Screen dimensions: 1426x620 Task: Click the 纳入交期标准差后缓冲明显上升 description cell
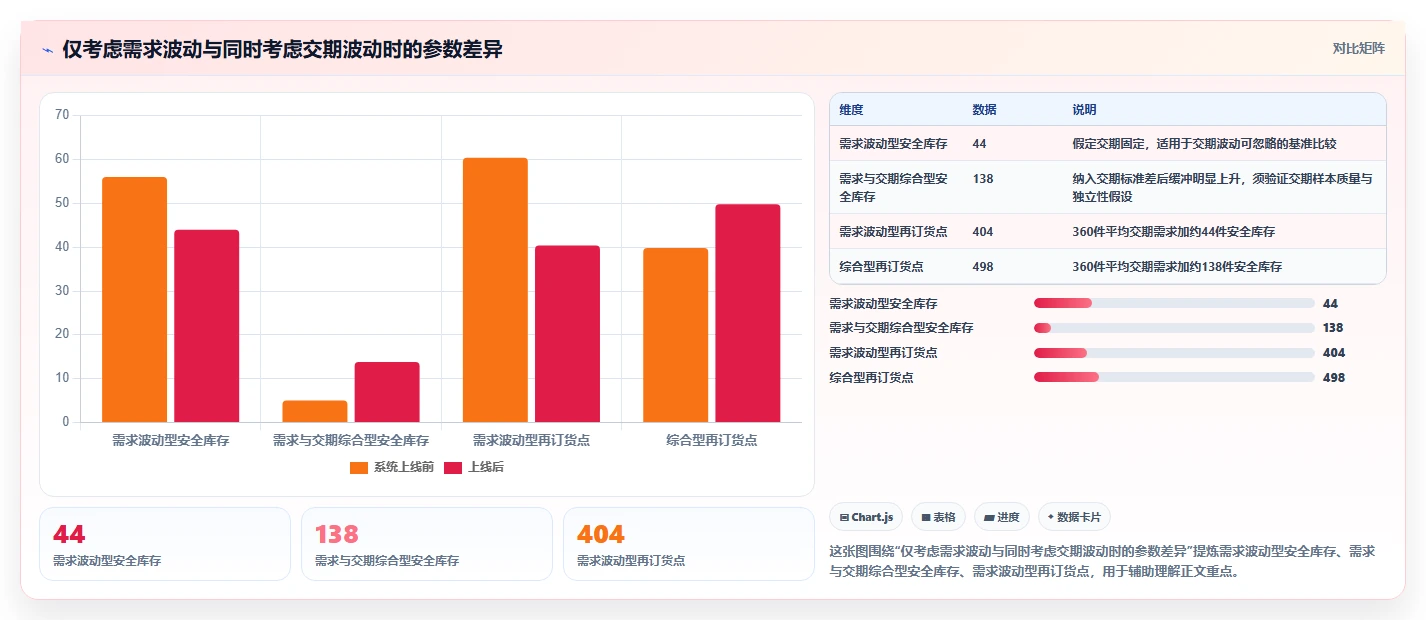point(1222,187)
